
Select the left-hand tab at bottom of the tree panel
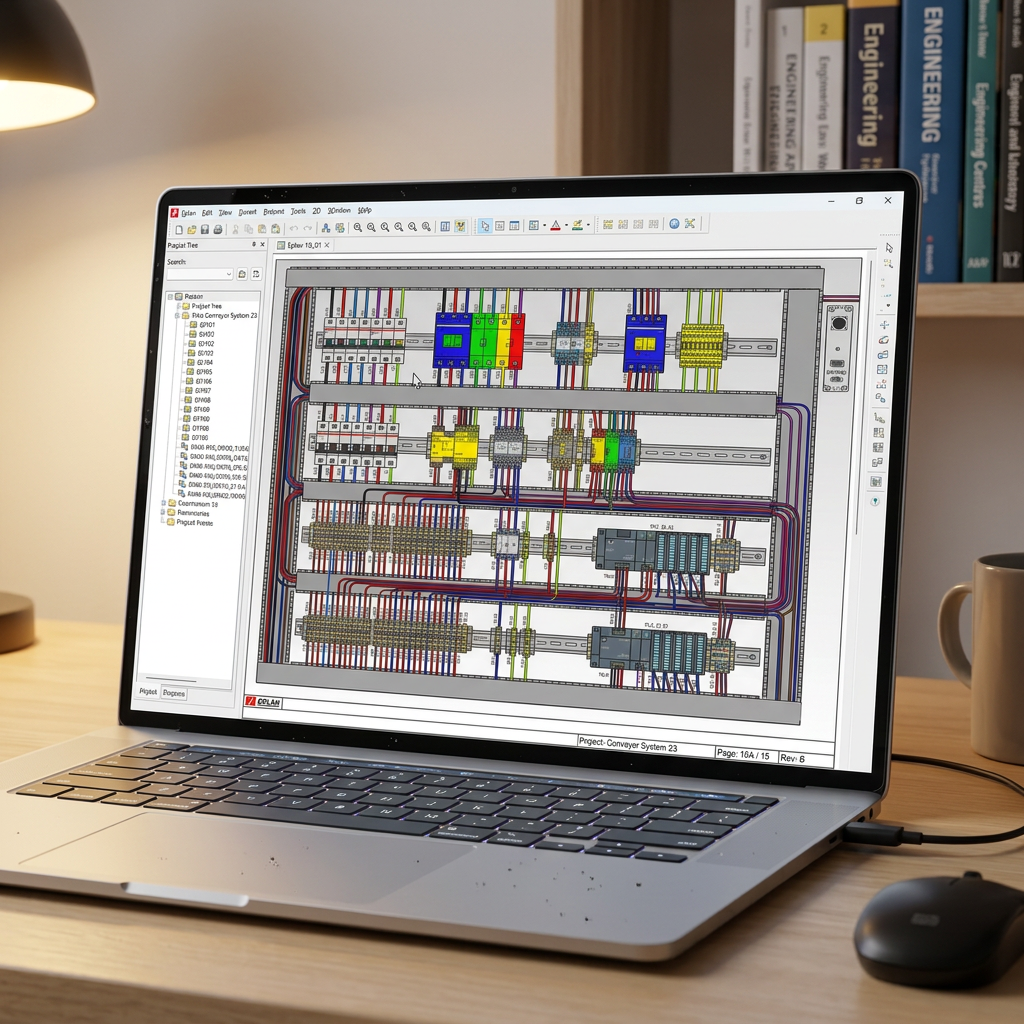pos(148,691)
